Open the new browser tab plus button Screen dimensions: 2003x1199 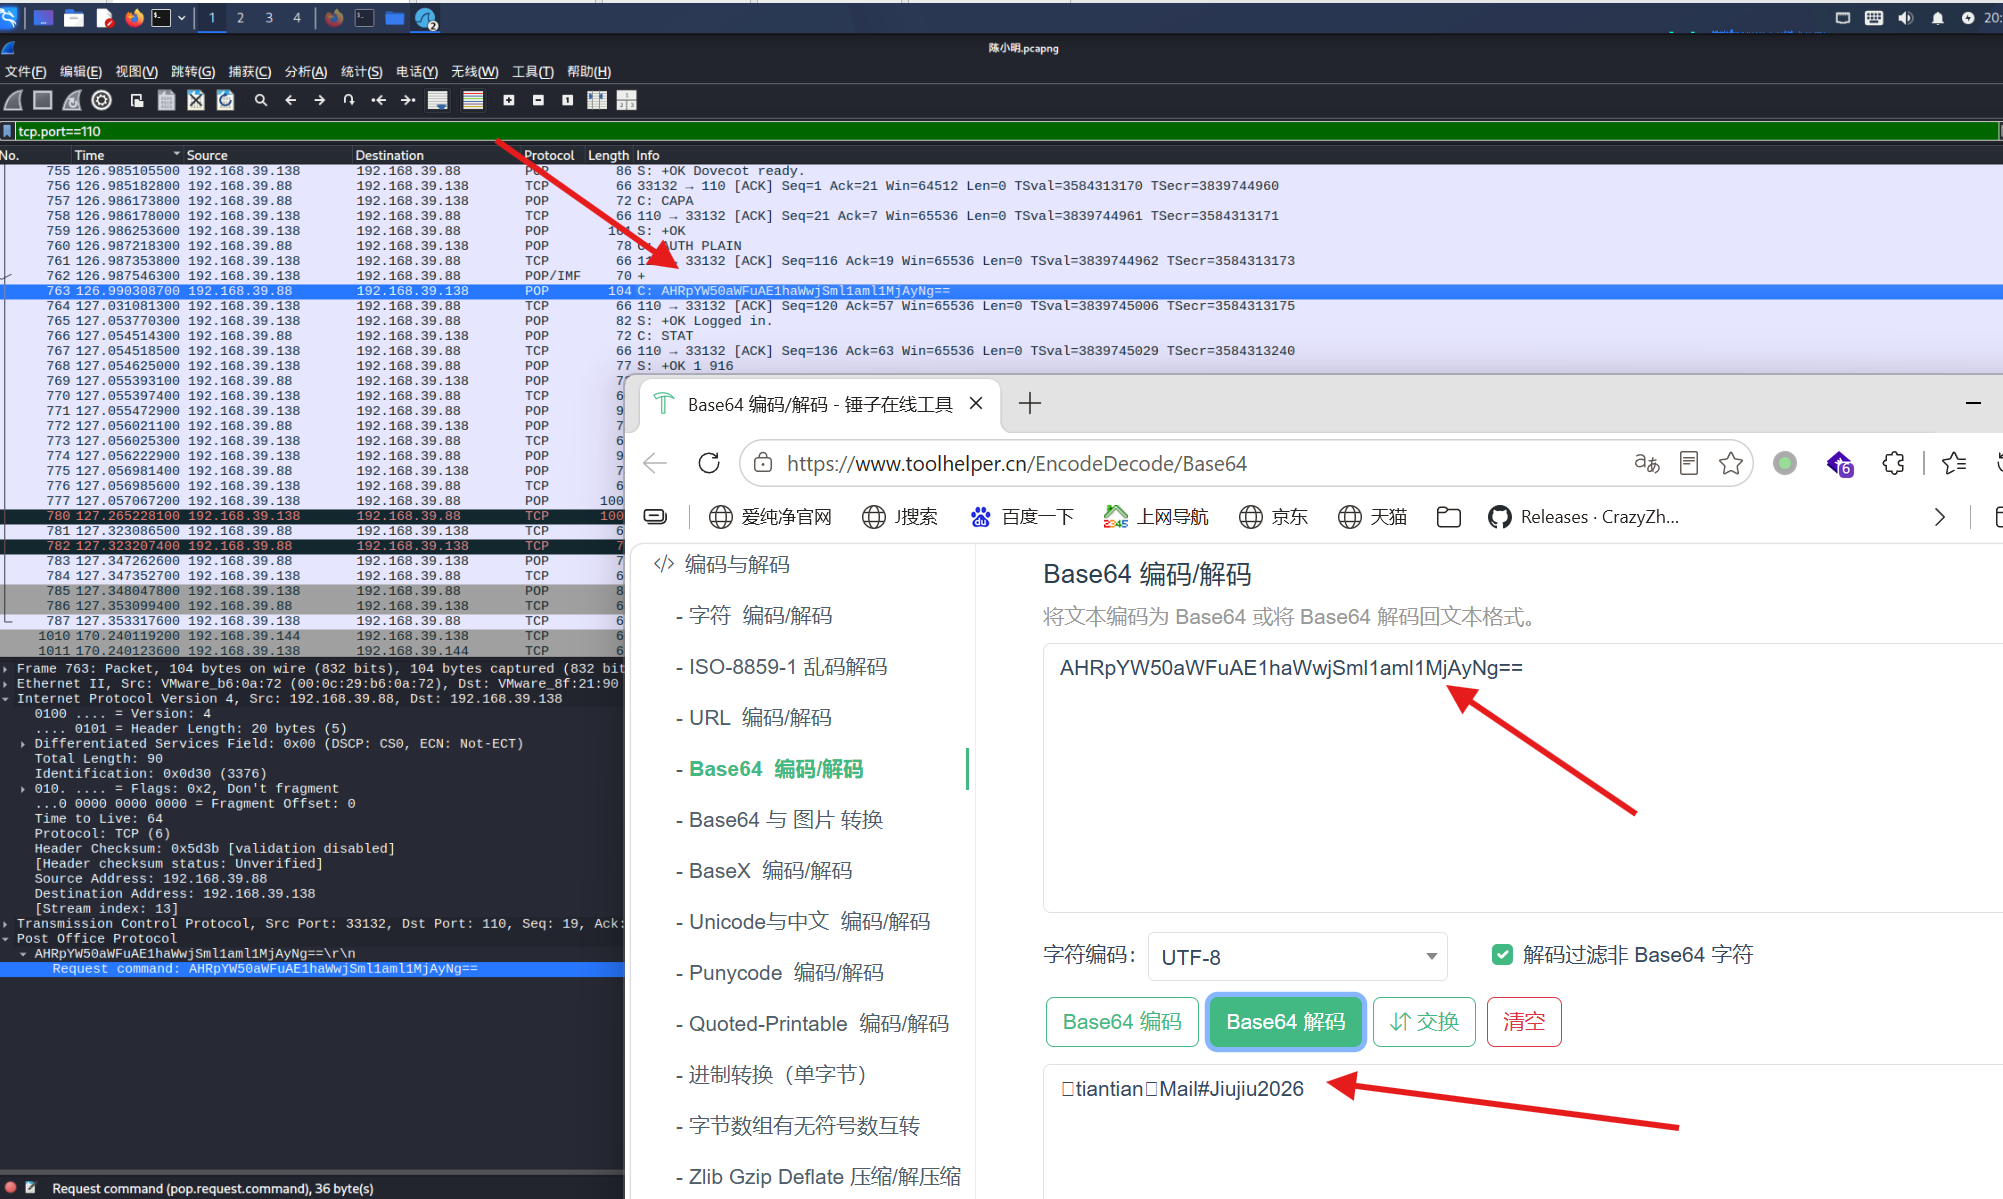coord(1030,403)
